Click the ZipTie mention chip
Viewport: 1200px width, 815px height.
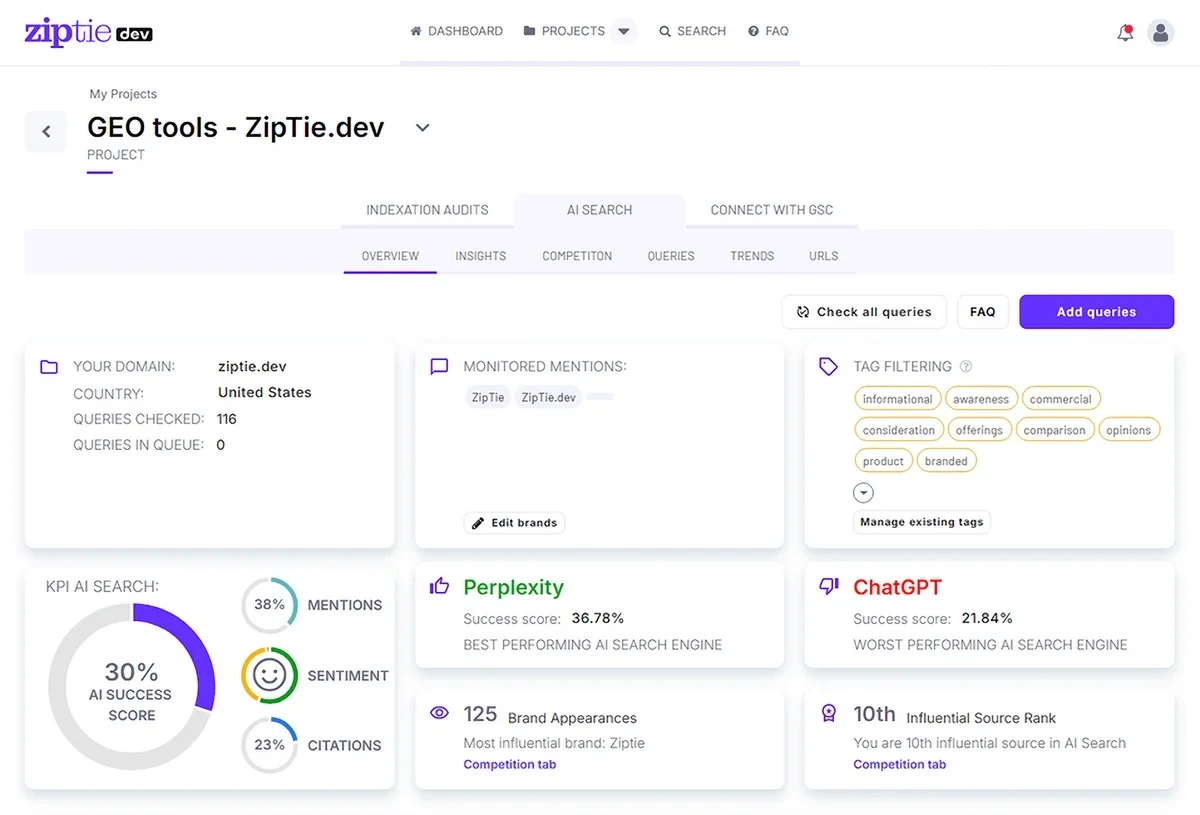point(488,397)
